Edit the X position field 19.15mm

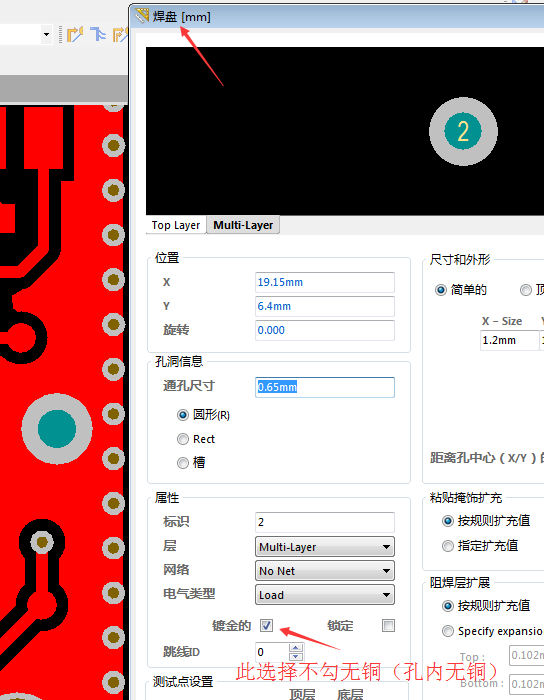click(324, 282)
